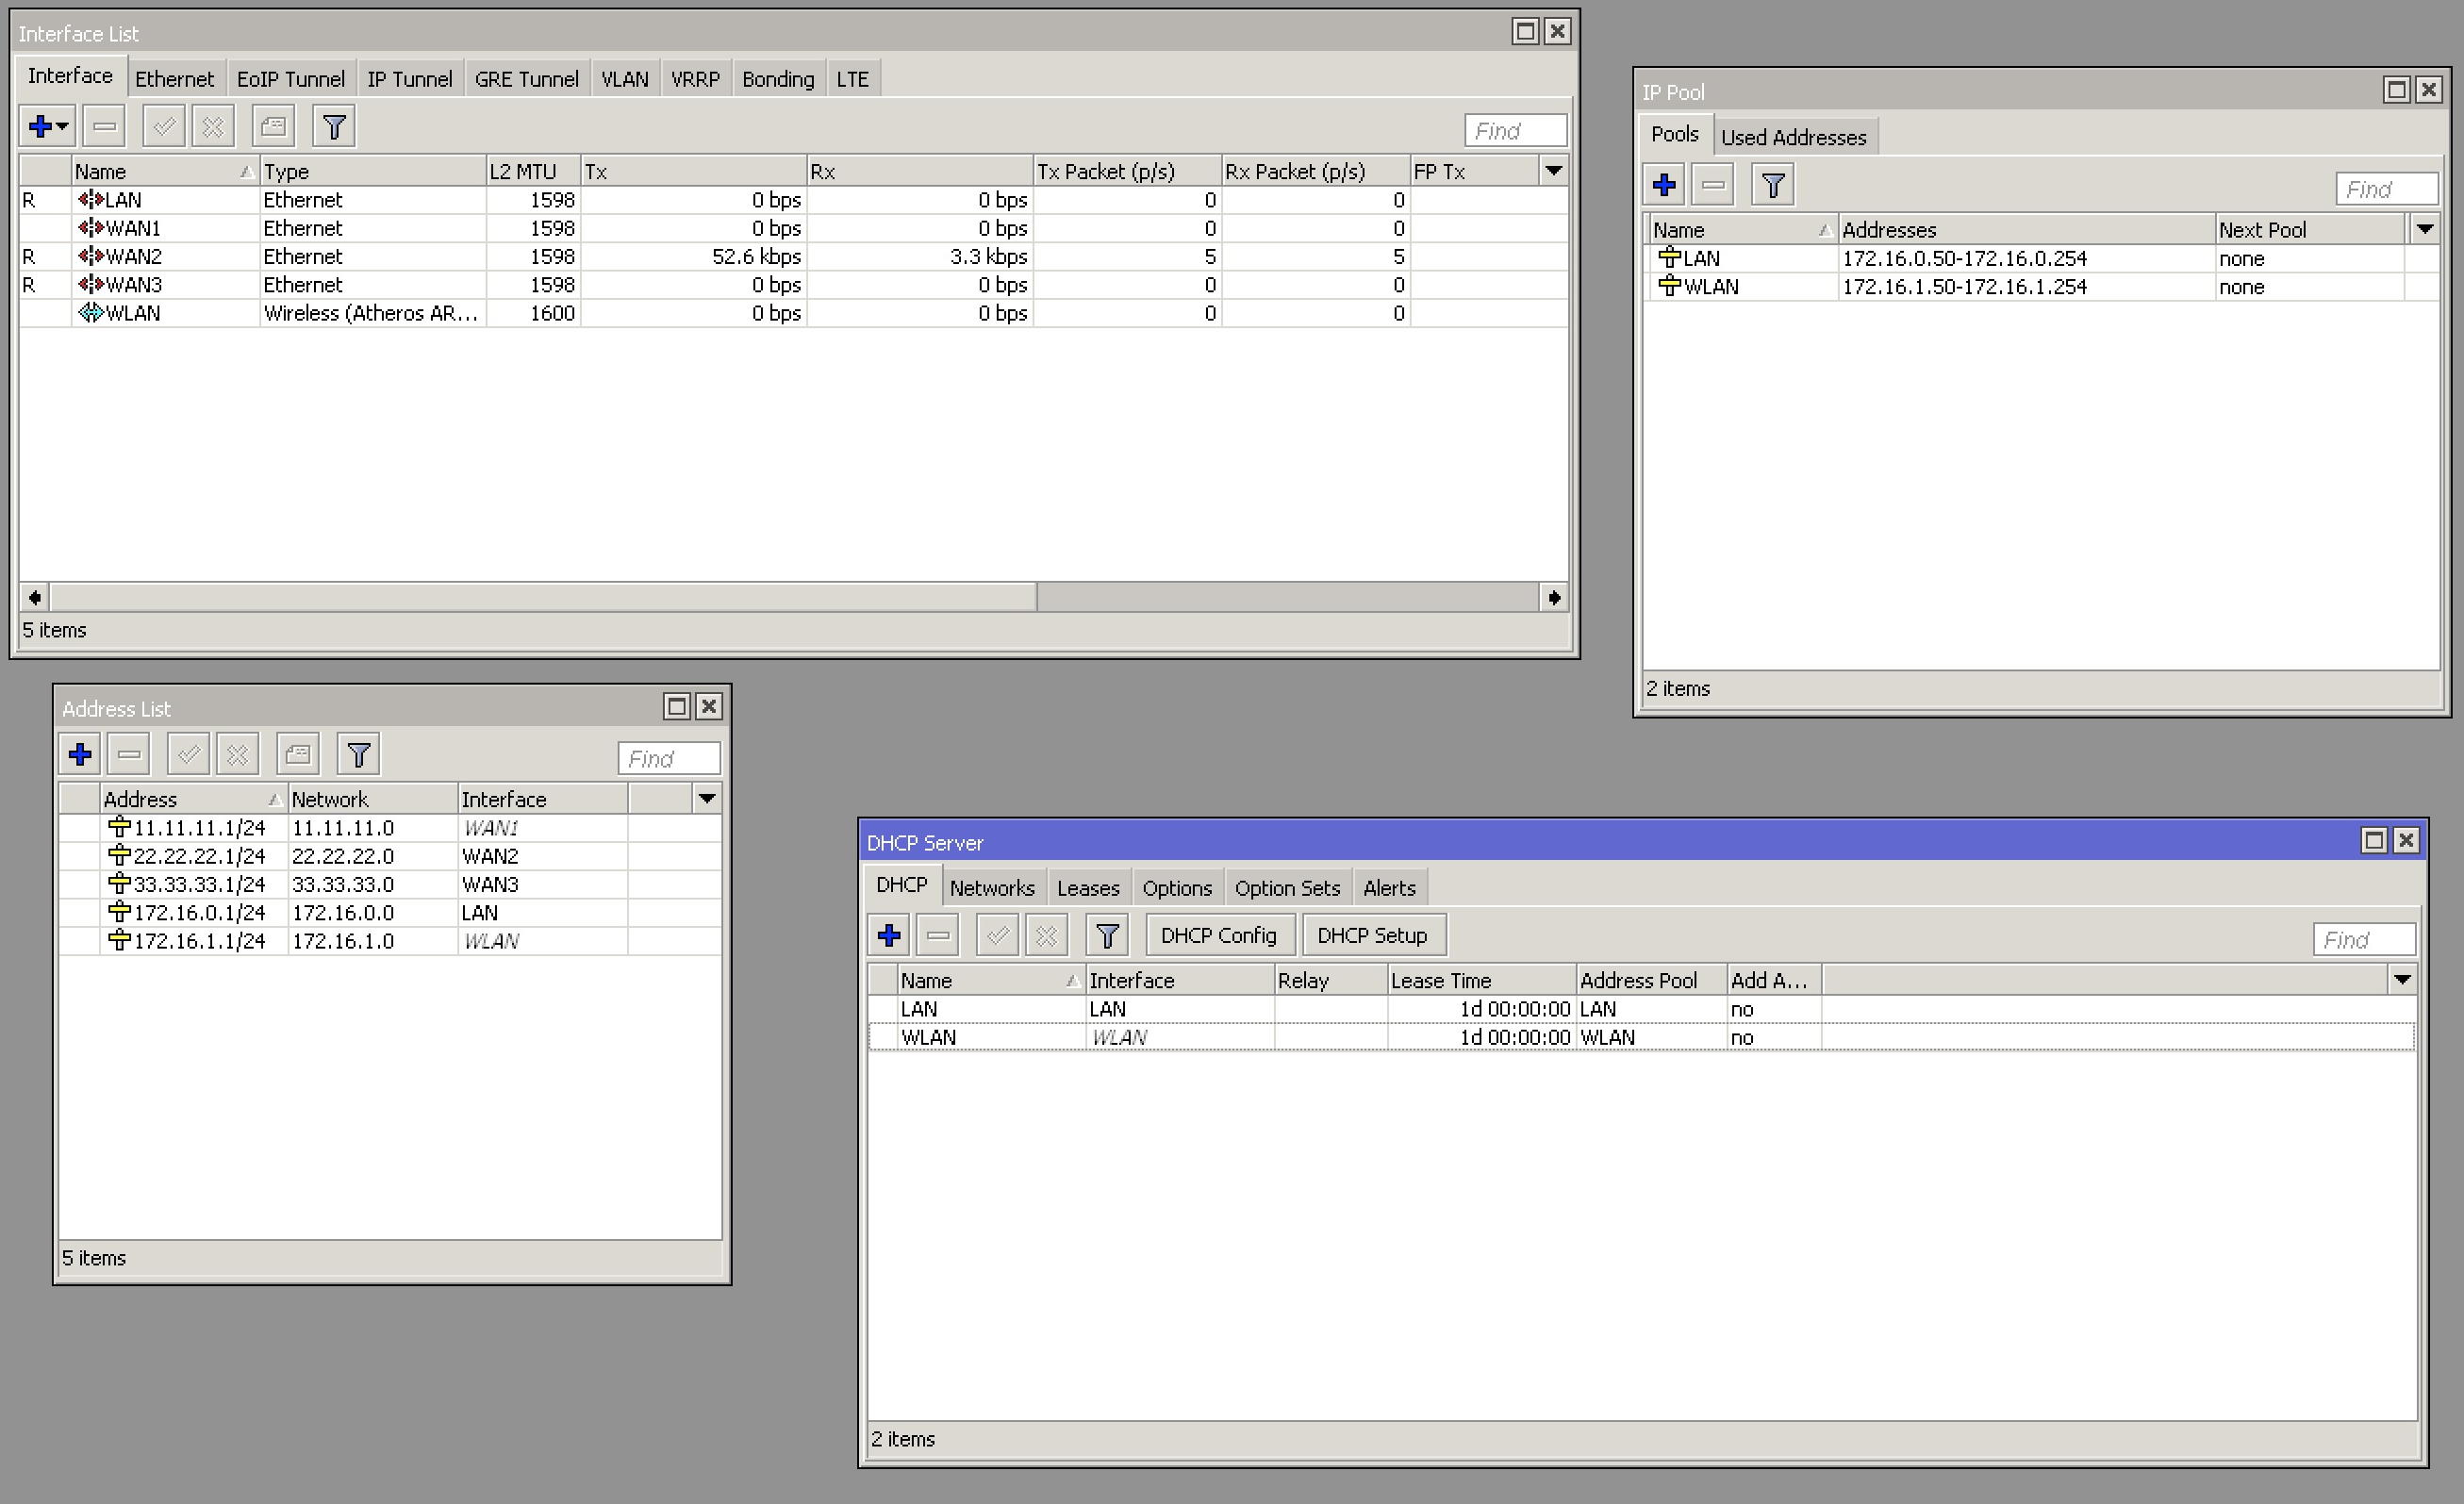Click the comment icon in Address List toolbar
Screen dimensions: 2464x1504
(298, 755)
